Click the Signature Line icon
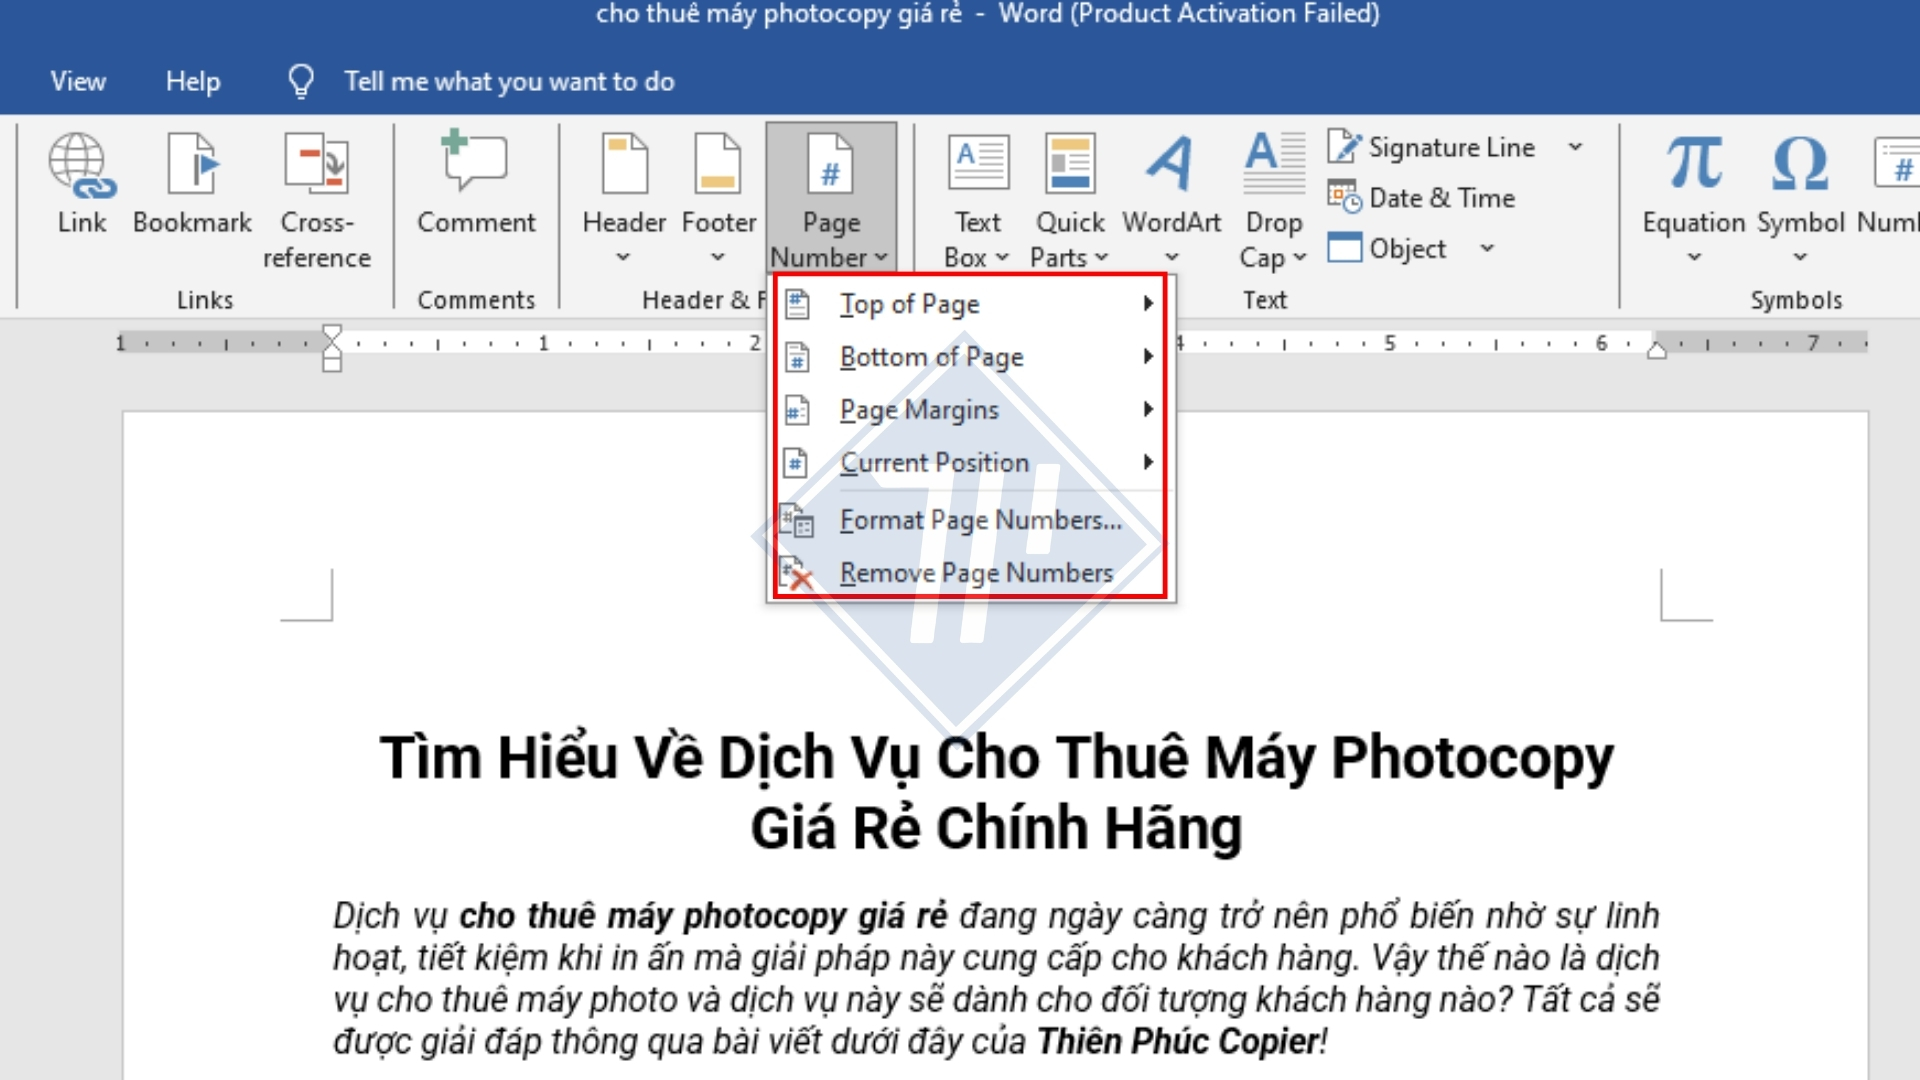Image resolution: width=1920 pixels, height=1080 pixels. 1345,147
